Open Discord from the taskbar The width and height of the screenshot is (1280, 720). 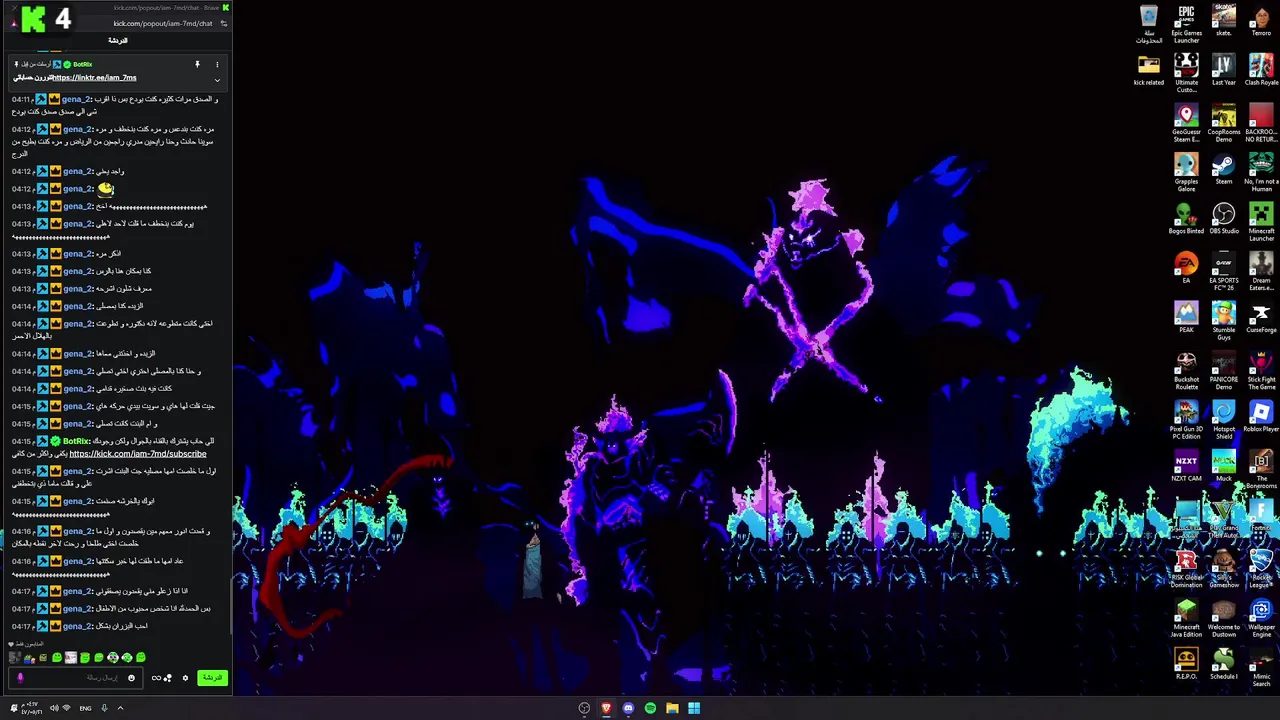click(x=628, y=708)
